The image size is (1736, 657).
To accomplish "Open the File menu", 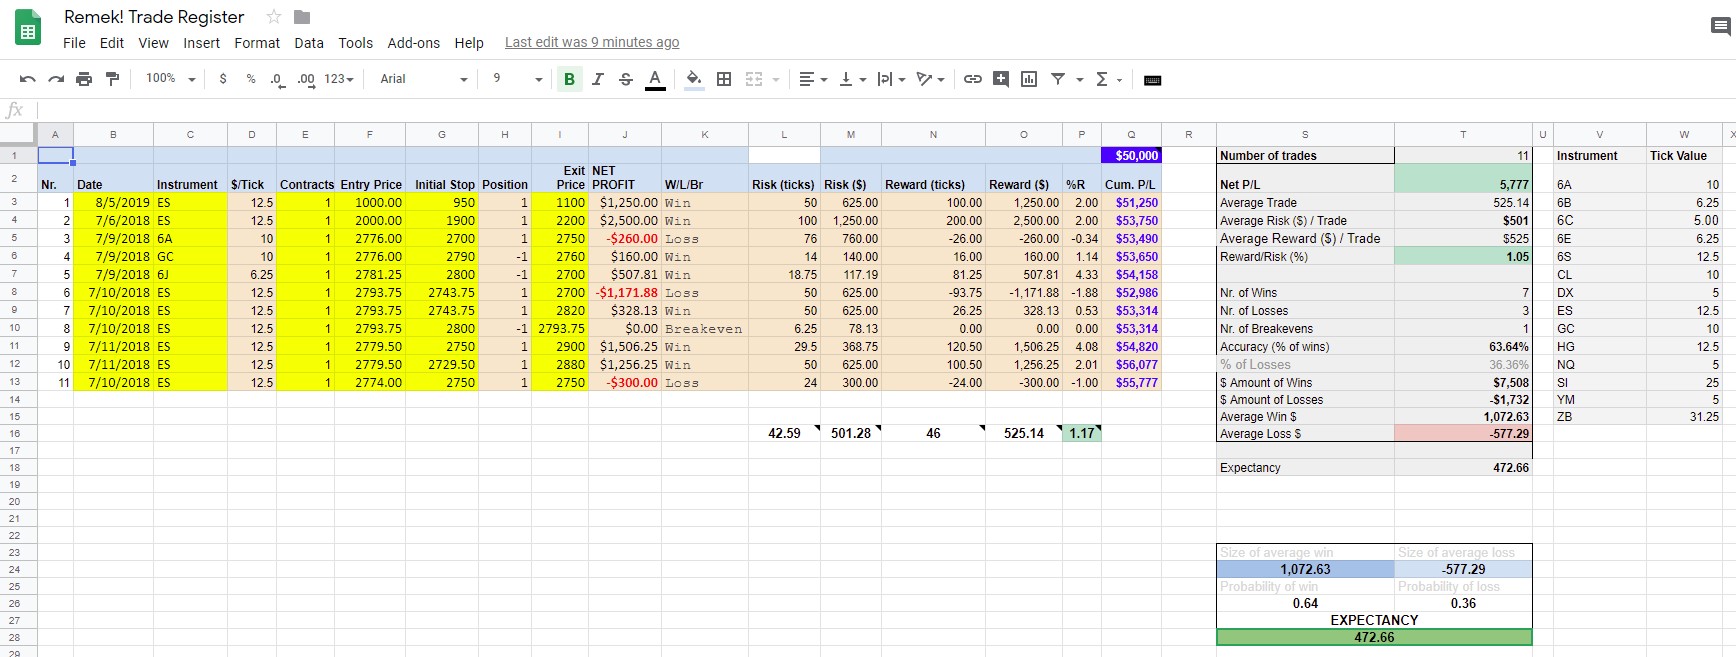I will [x=74, y=43].
